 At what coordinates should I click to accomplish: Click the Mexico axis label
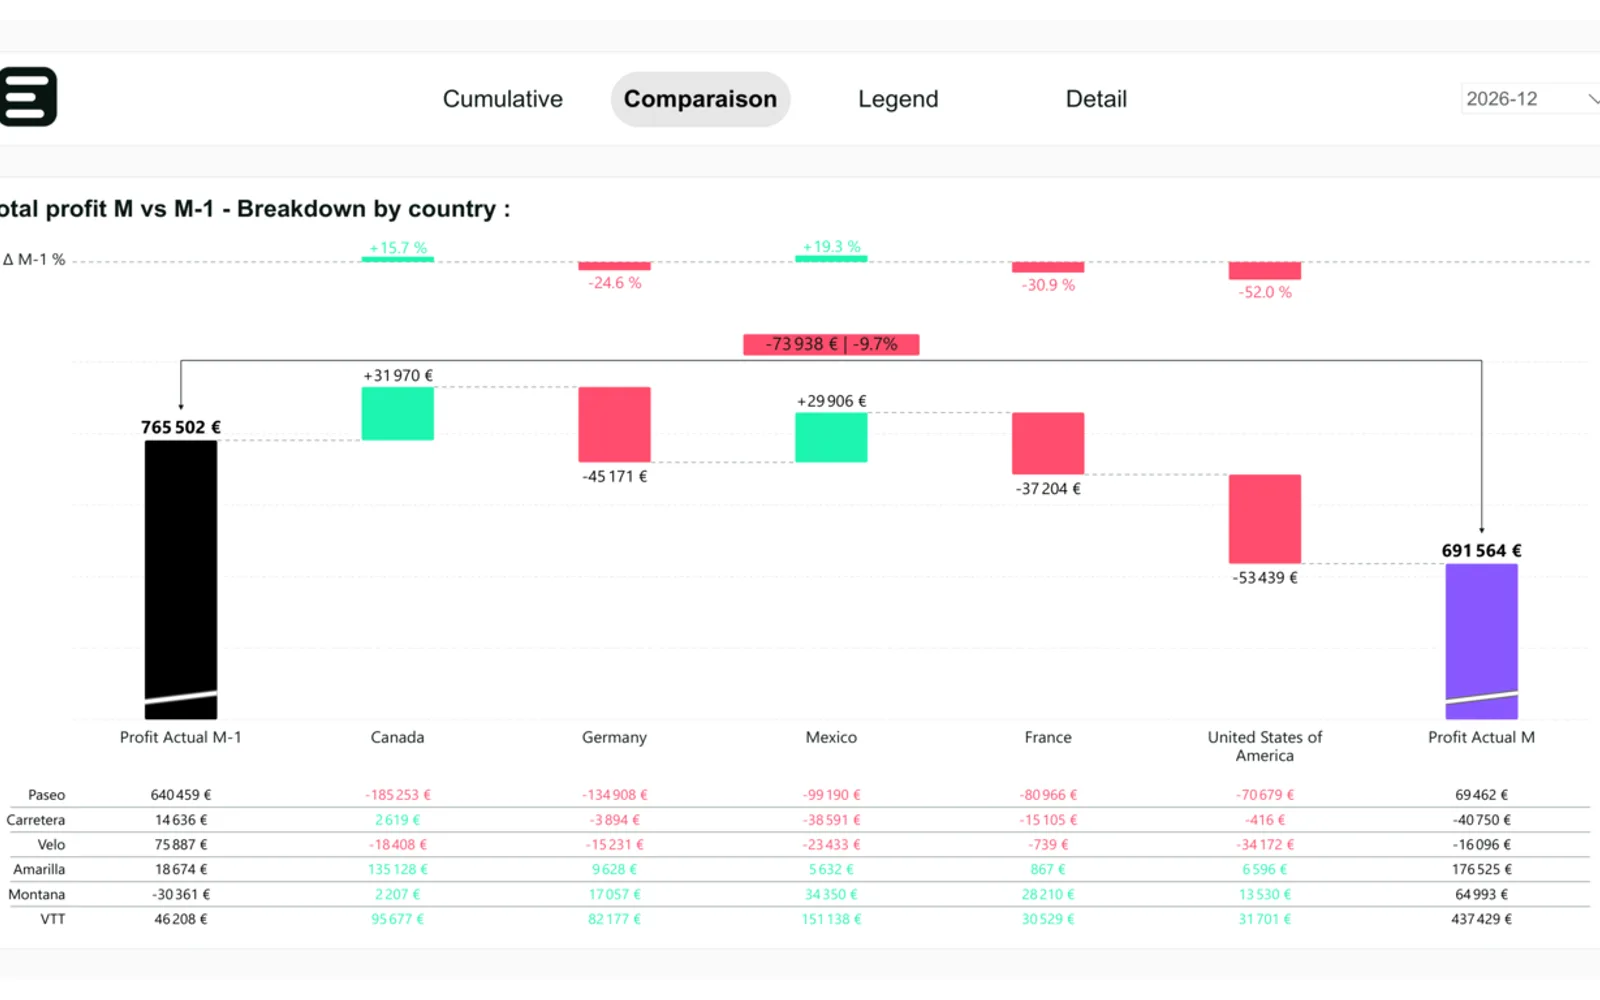pyautogui.click(x=831, y=737)
